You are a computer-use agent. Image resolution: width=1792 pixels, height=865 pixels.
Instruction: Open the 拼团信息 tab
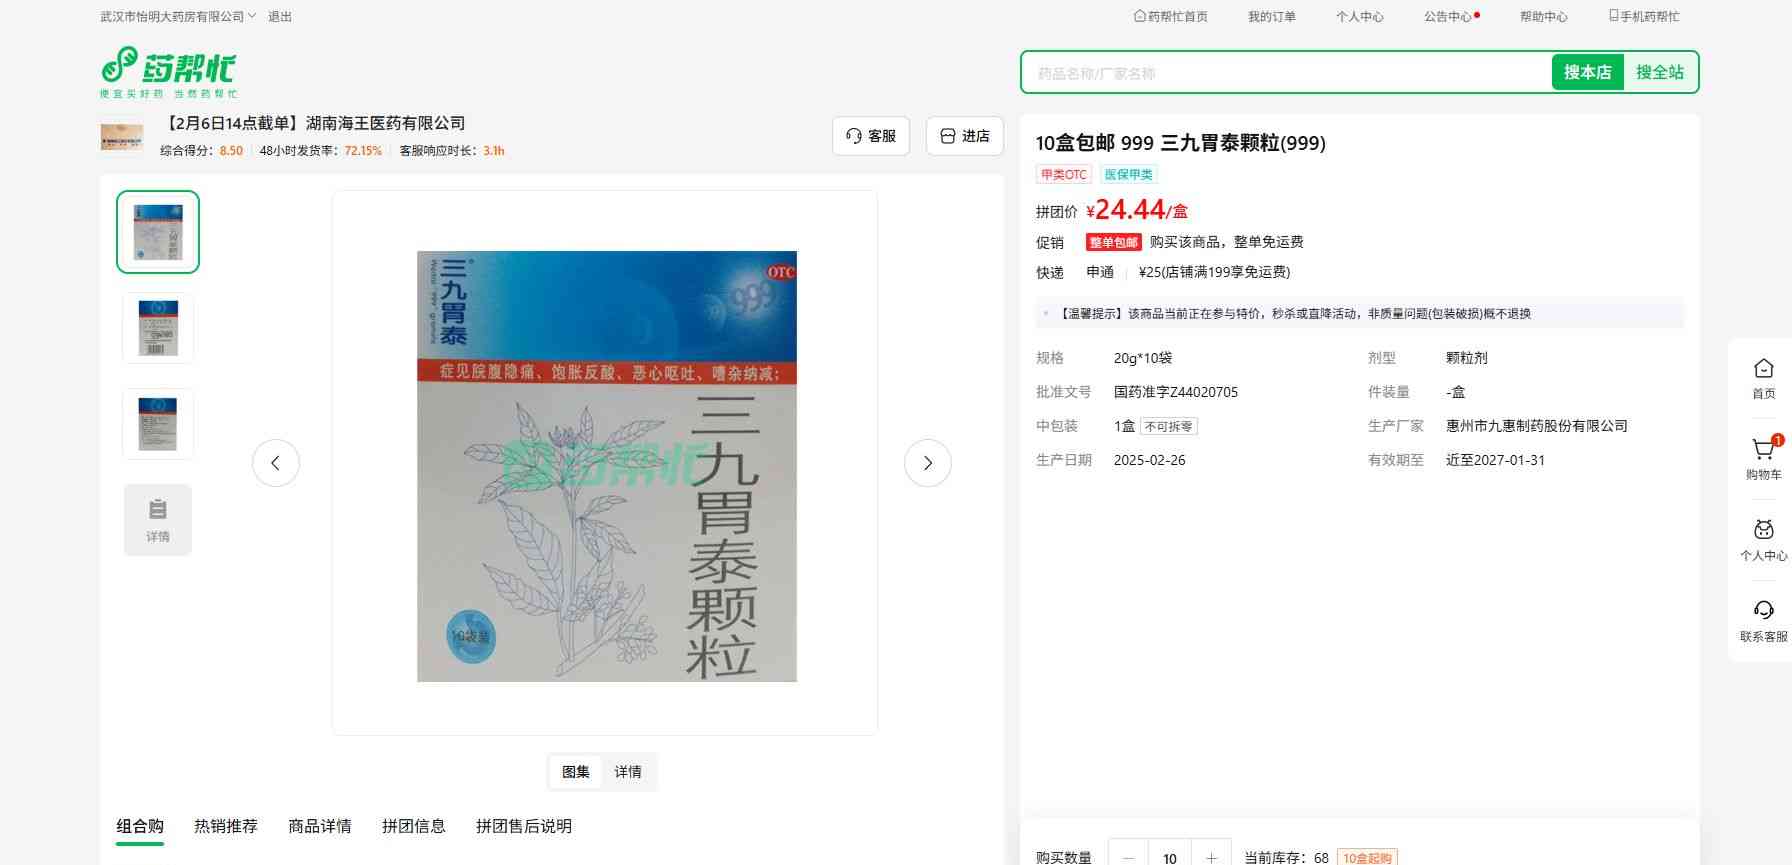(413, 826)
